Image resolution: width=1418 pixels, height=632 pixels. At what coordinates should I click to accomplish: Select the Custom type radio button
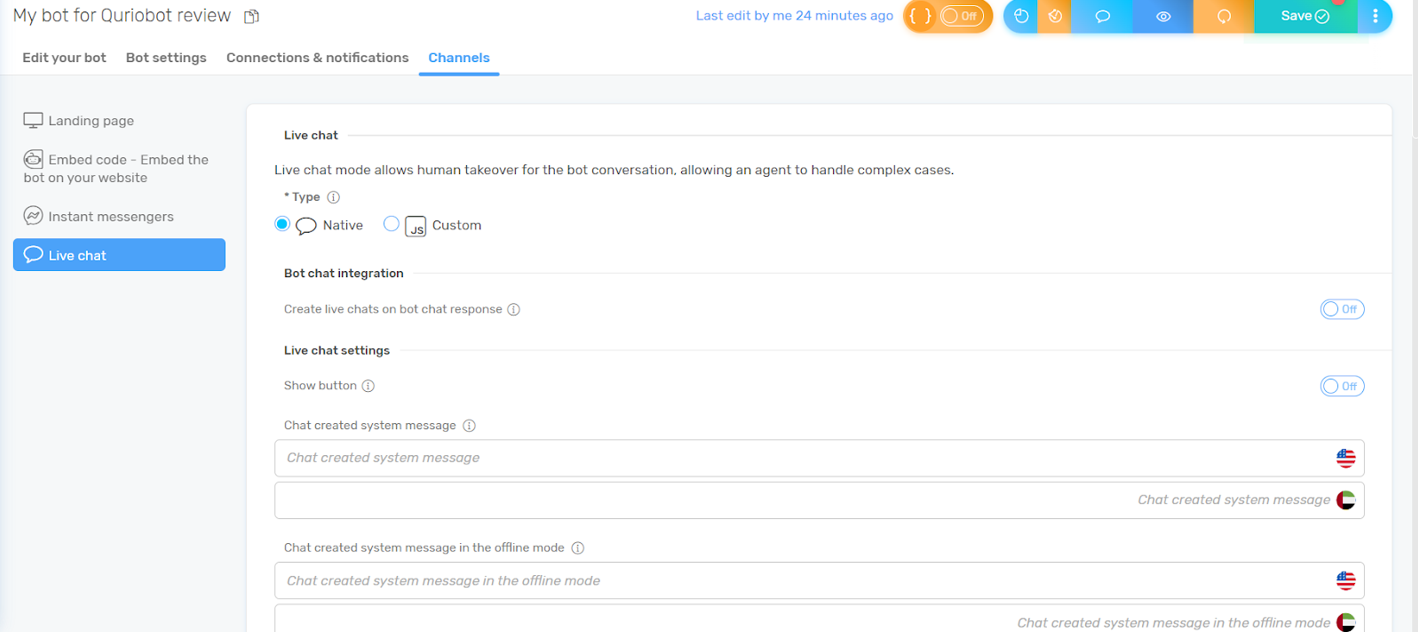(x=391, y=225)
